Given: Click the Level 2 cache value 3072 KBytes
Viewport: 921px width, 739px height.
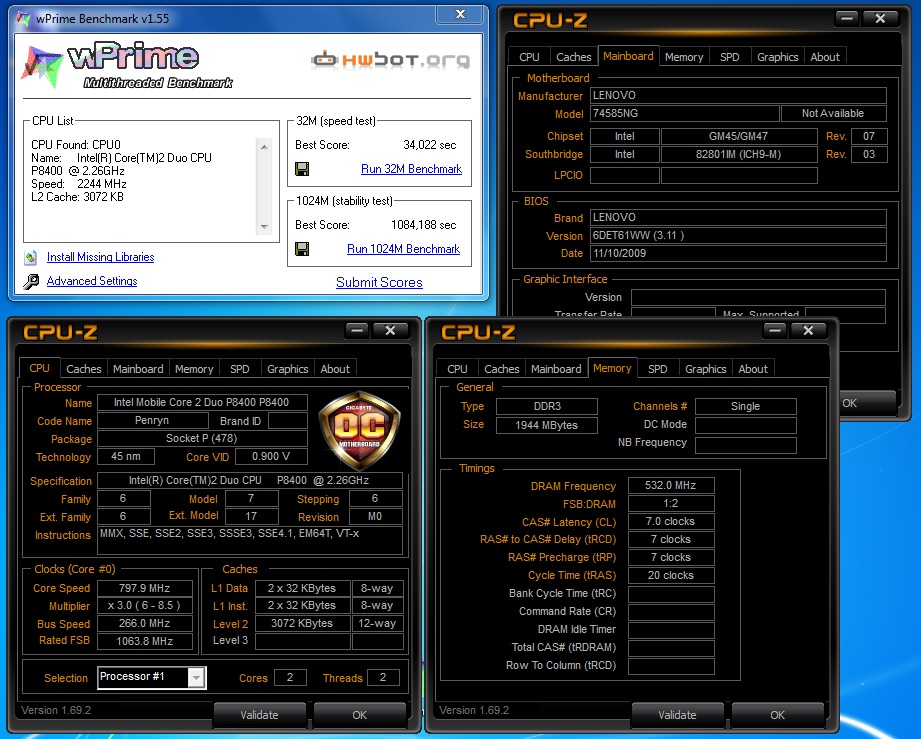Looking at the screenshot, I should tap(302, 623).
